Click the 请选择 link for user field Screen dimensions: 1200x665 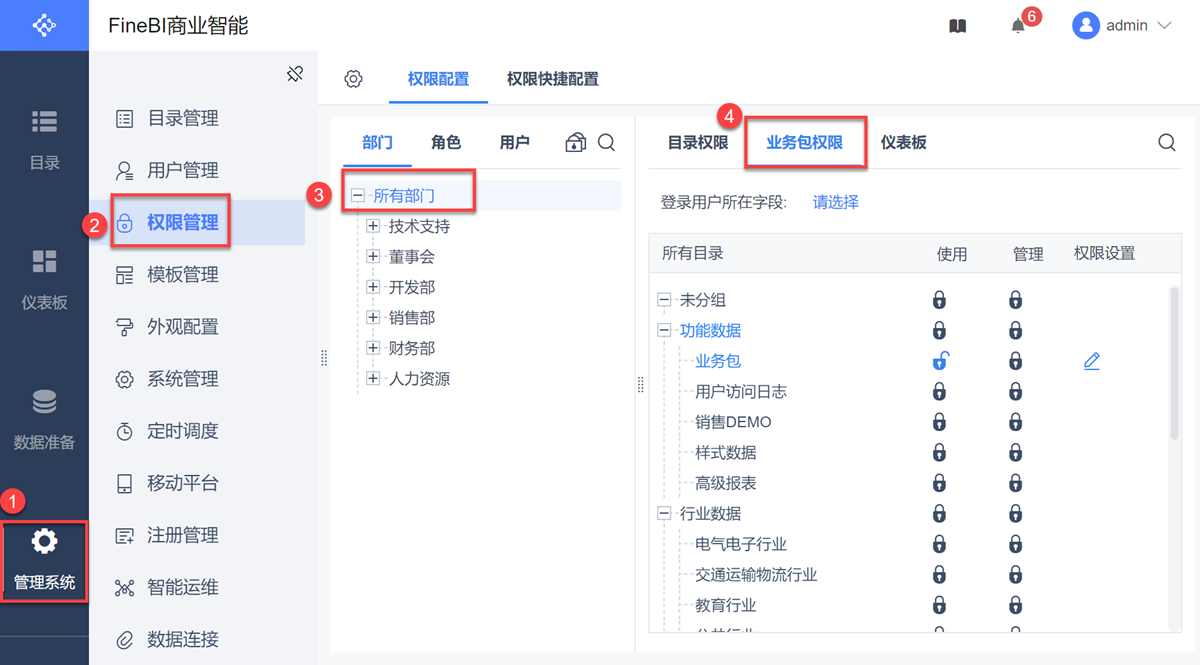click(835, 202)
